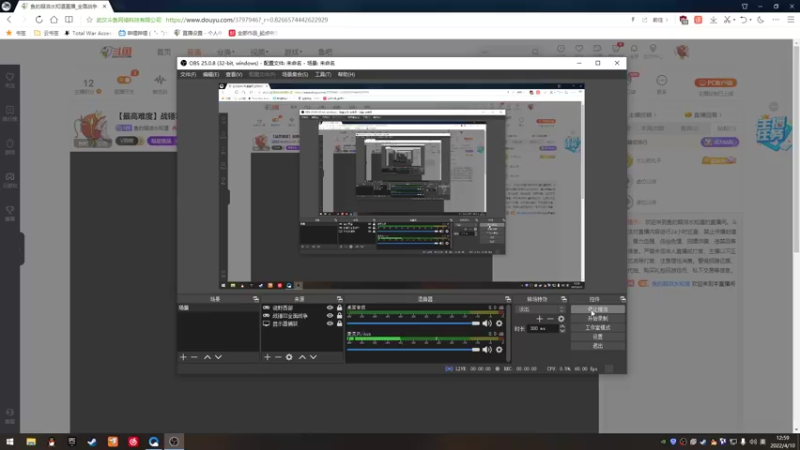
Task: Open source properties gear in Sources toolbar
Action: tap(289, 357)
